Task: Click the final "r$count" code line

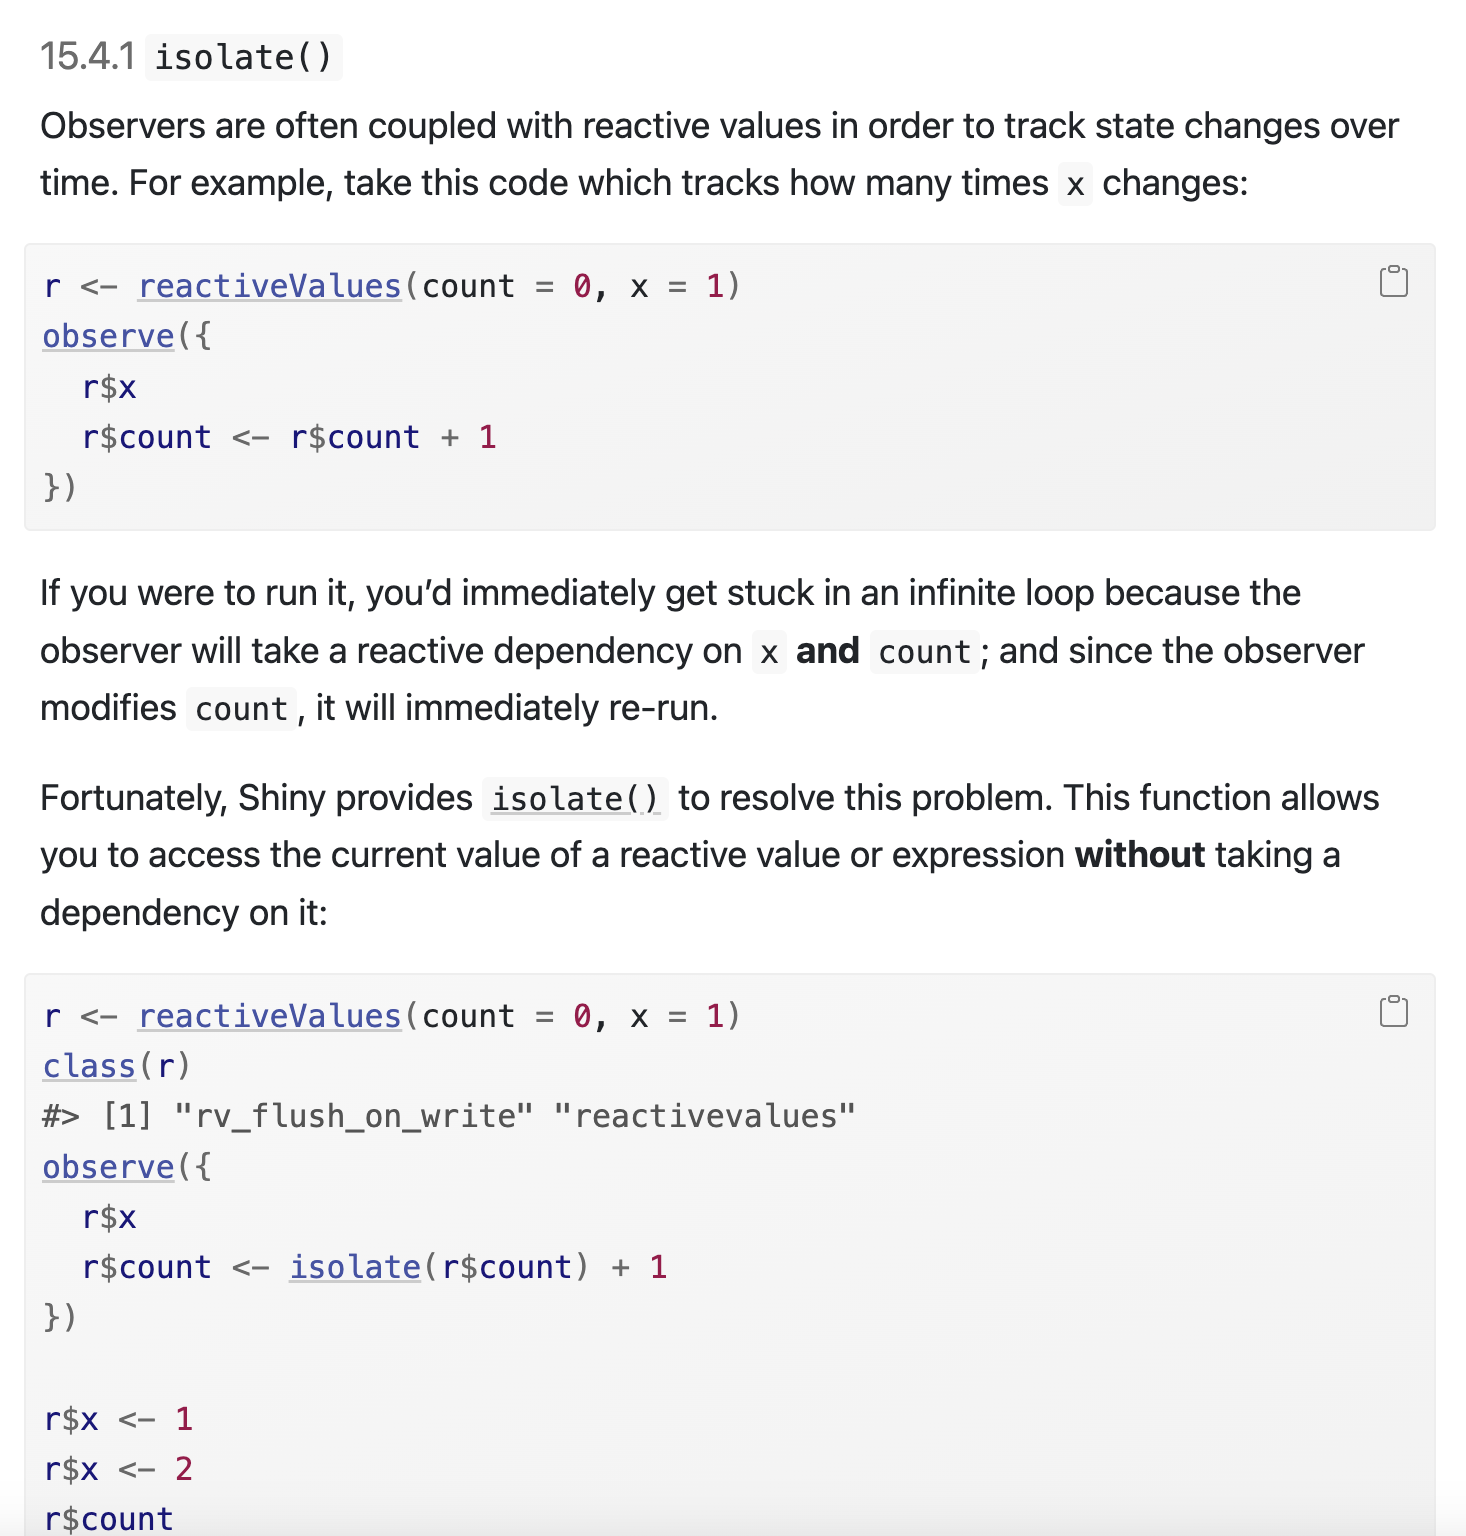Action: tap(108, 1519)
